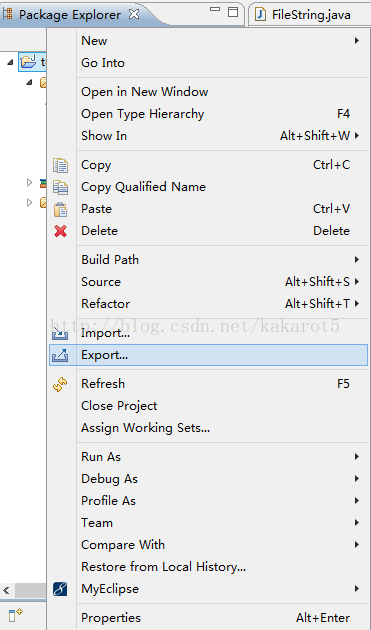Click the Paste clipboard icon
Screen dimensions: 371x630
pos(60,209)
